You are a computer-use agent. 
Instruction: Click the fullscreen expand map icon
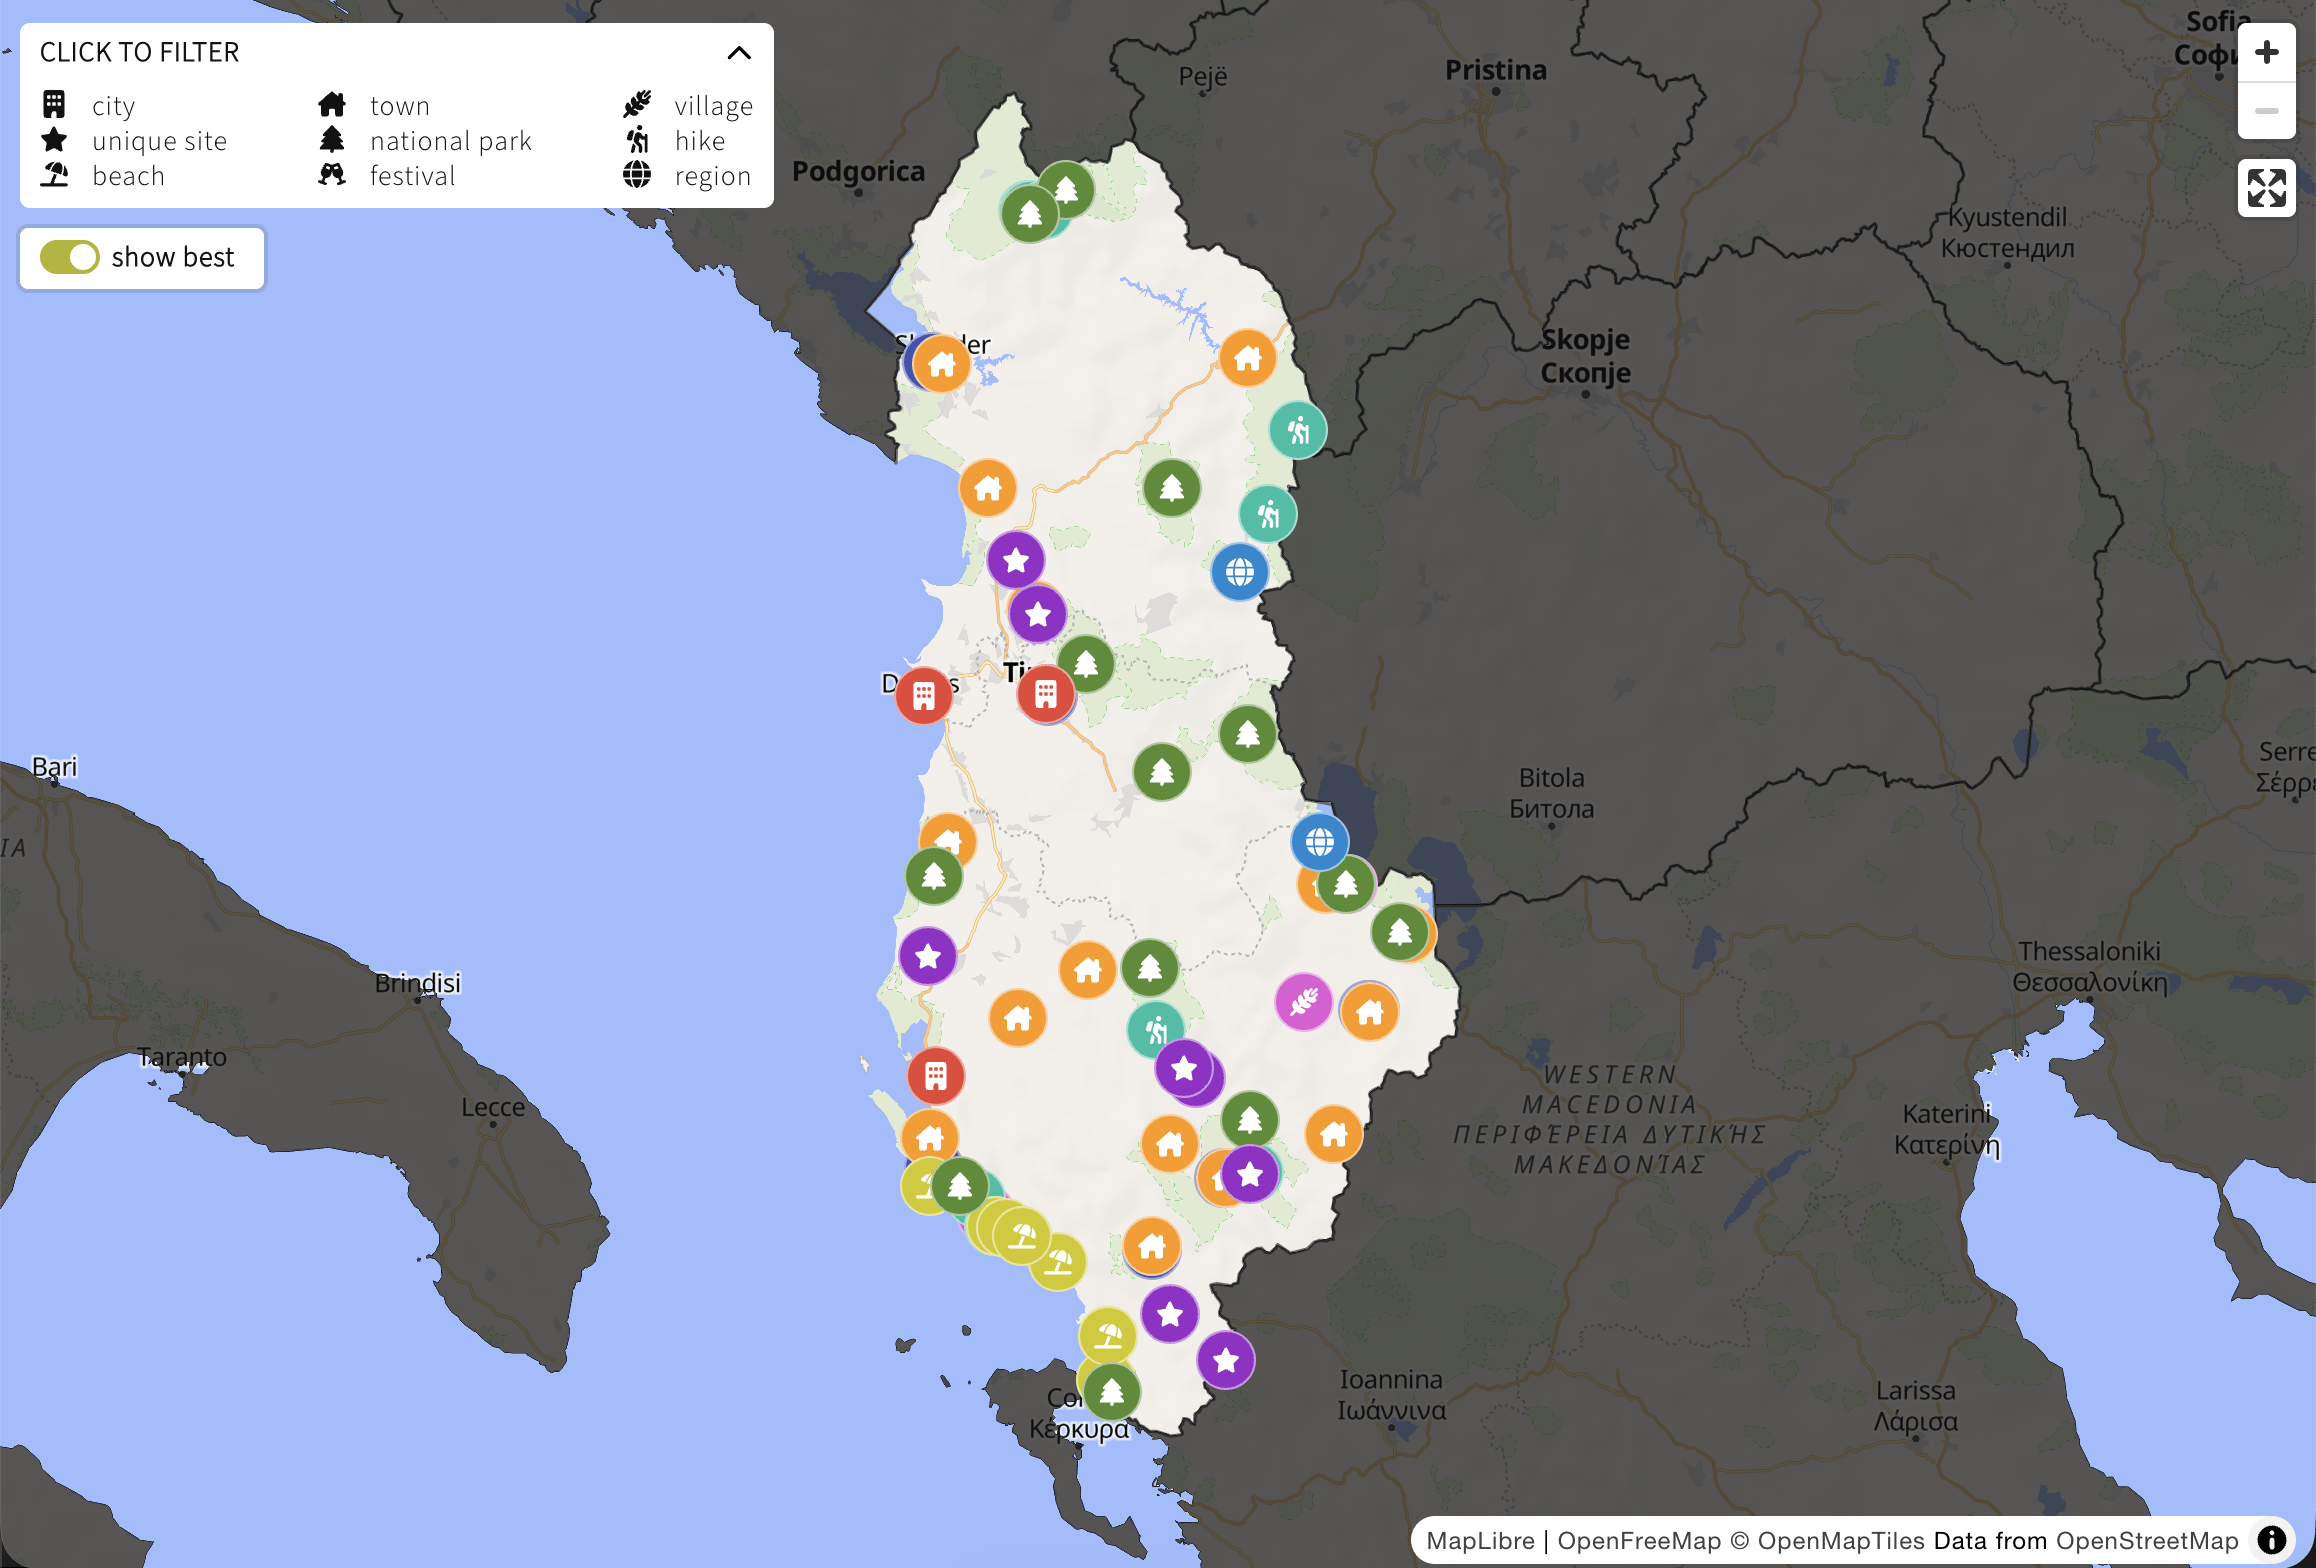point(2266,188)
